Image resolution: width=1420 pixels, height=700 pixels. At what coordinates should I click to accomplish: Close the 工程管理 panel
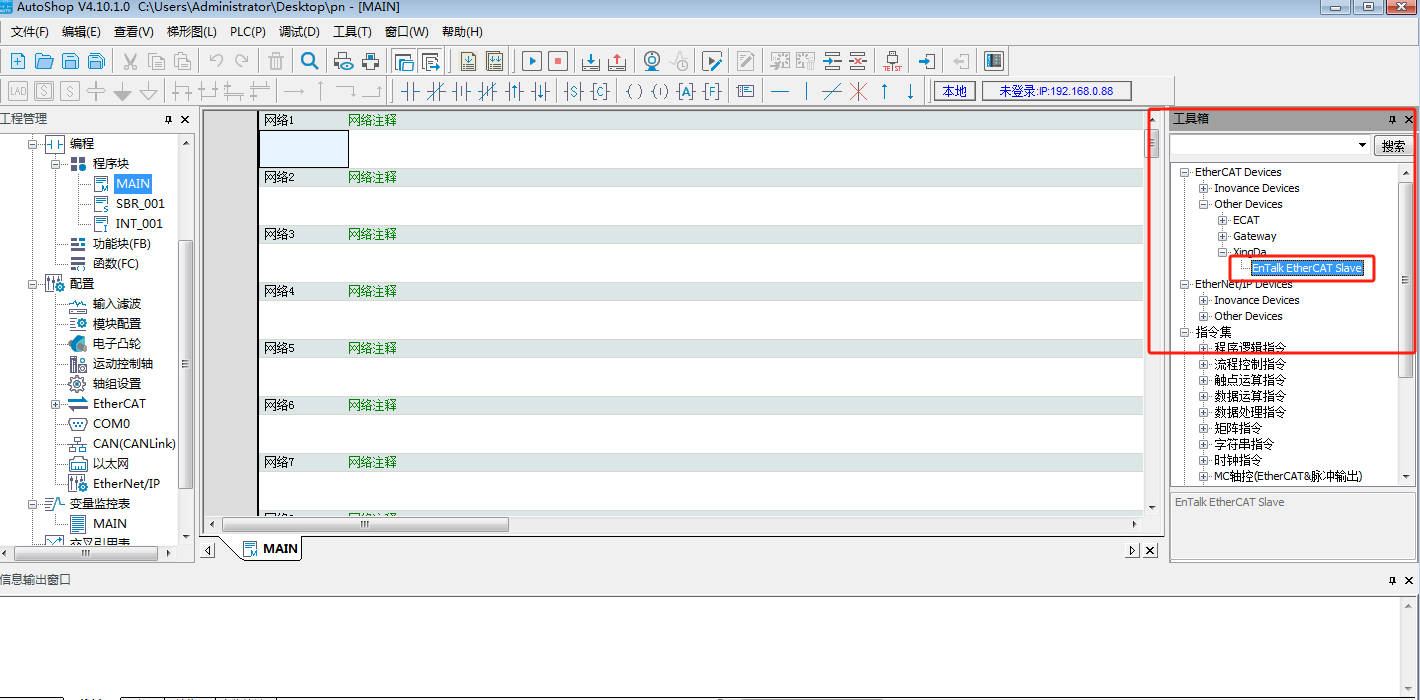pyautogui.click(x=185, y=120)
